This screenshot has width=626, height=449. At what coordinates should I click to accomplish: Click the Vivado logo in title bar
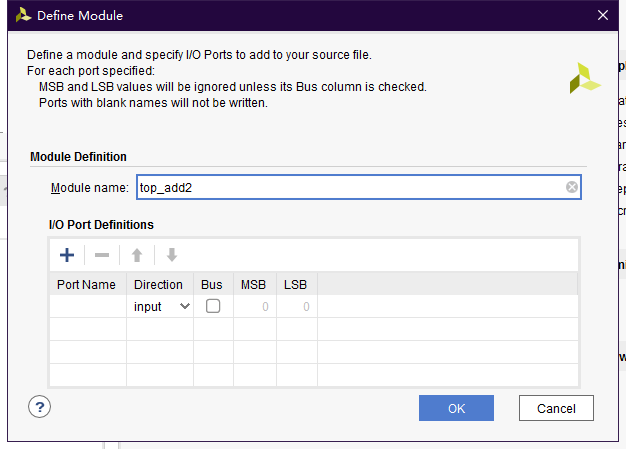click(x=24, y=15)
